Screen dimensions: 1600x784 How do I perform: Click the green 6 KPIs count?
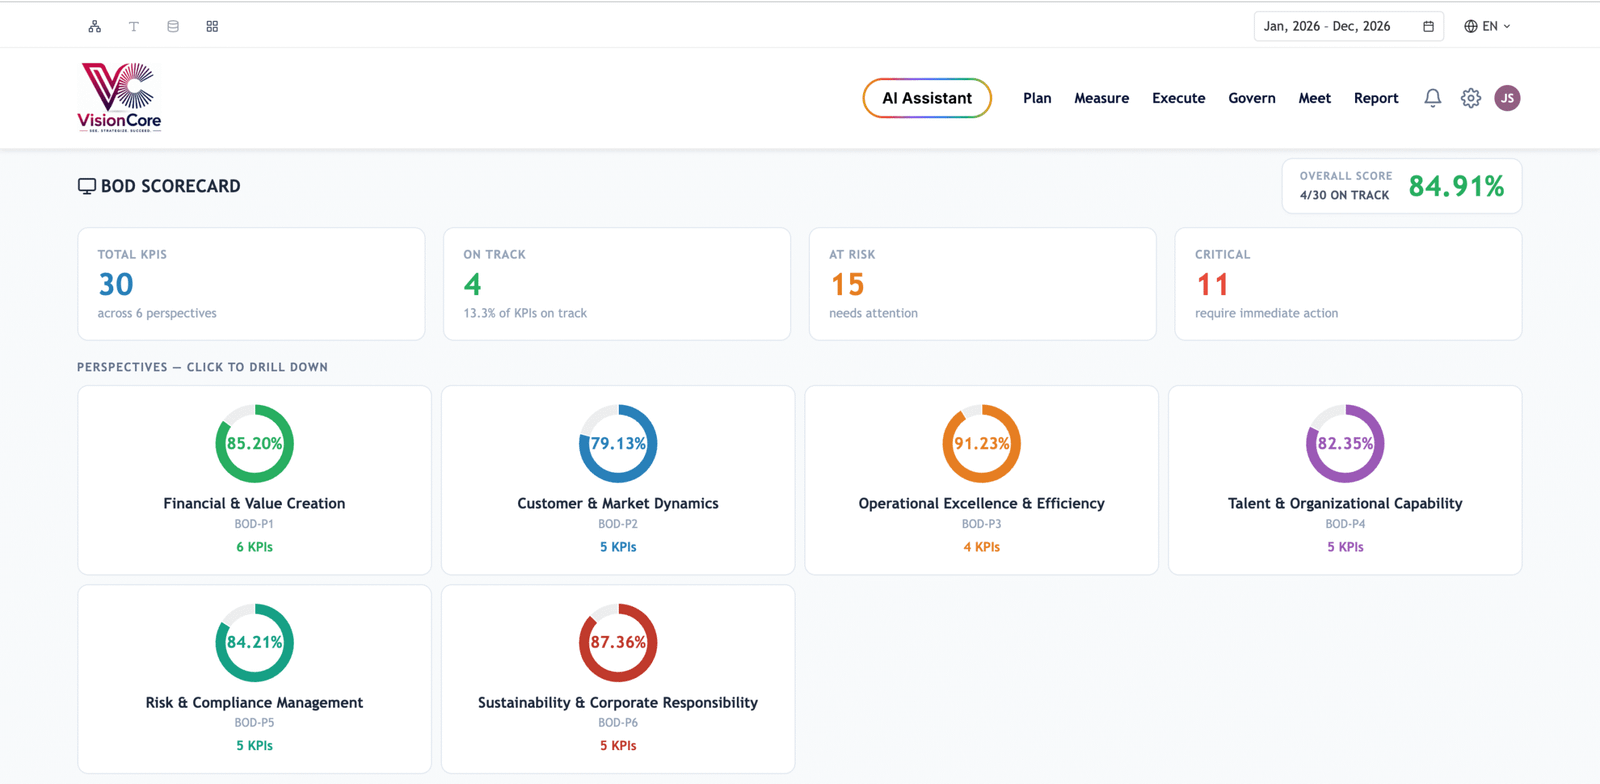coord(254,547)
